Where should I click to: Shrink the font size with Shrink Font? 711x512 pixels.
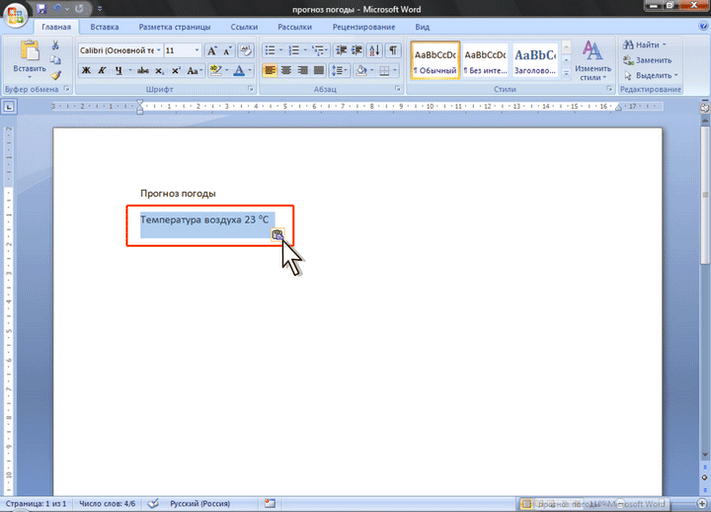pyautogui.click(x=228, y=50)
